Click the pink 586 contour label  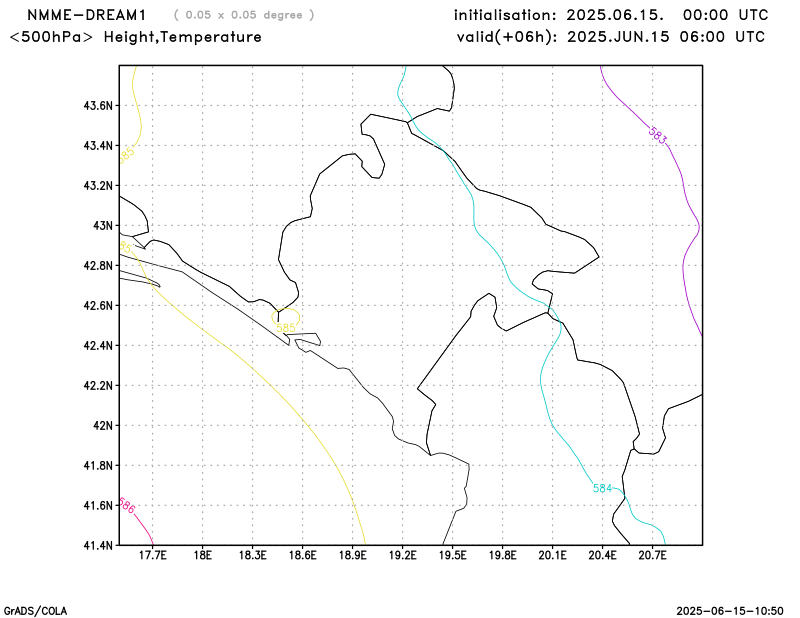(127, 506)
